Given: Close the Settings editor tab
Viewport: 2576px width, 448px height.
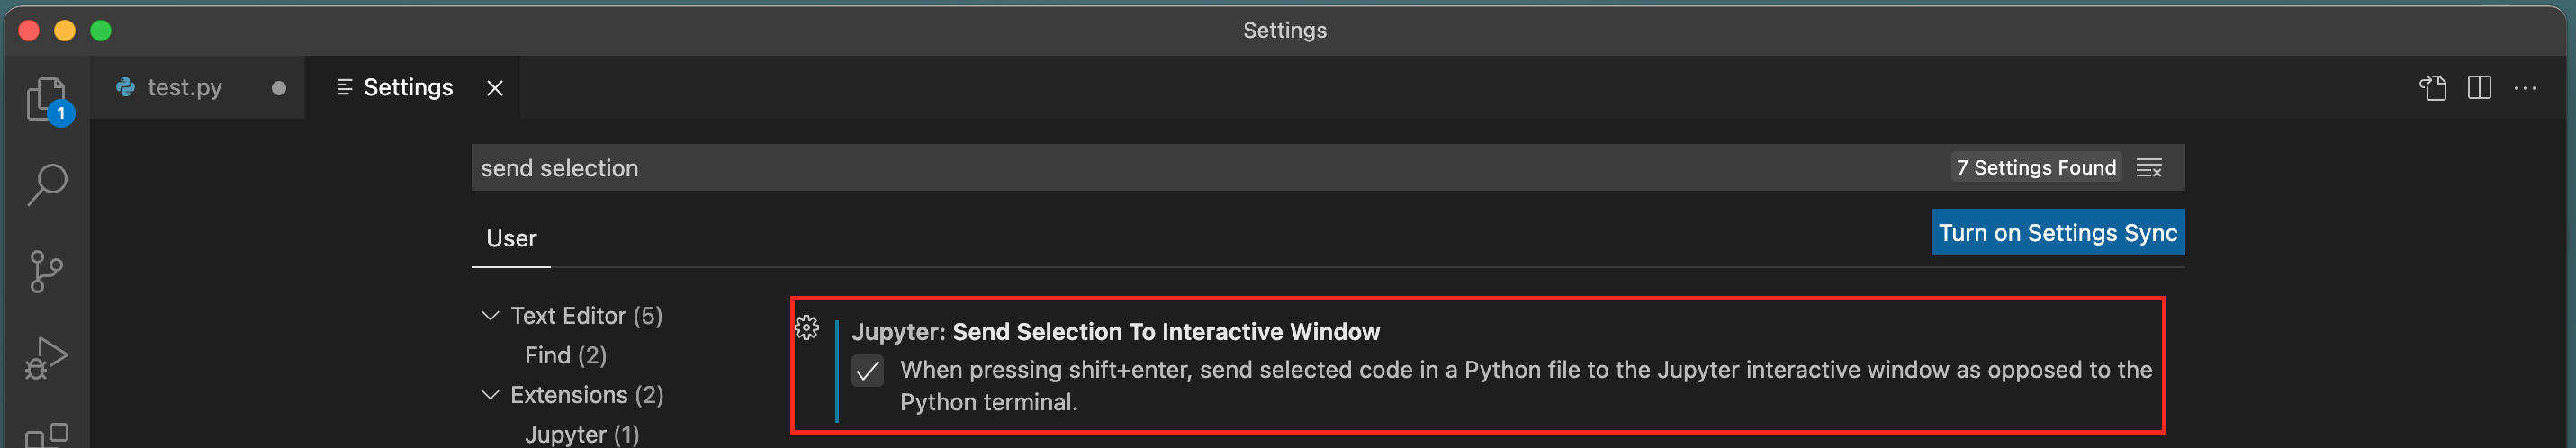Looking at the screenshot, I should [x=495, y=88].
